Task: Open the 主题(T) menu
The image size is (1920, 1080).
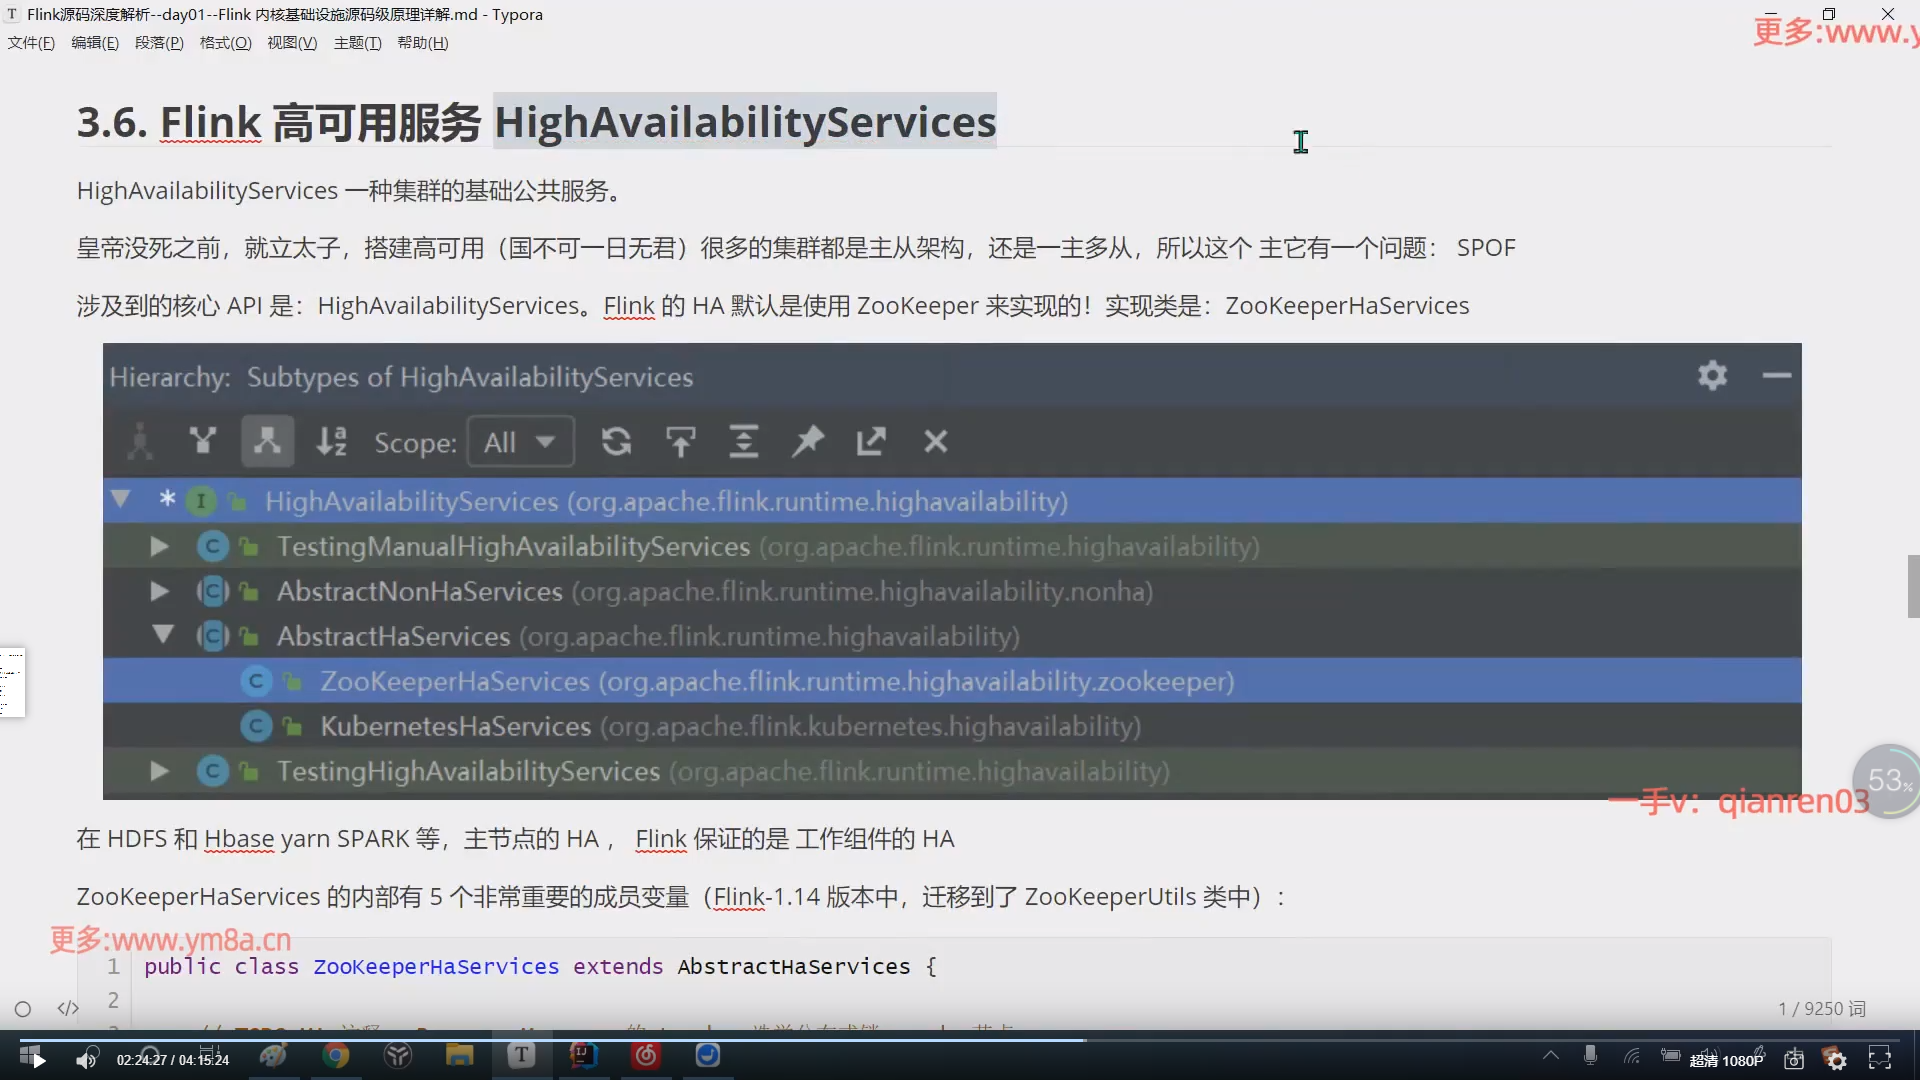Action: (357, 43)
